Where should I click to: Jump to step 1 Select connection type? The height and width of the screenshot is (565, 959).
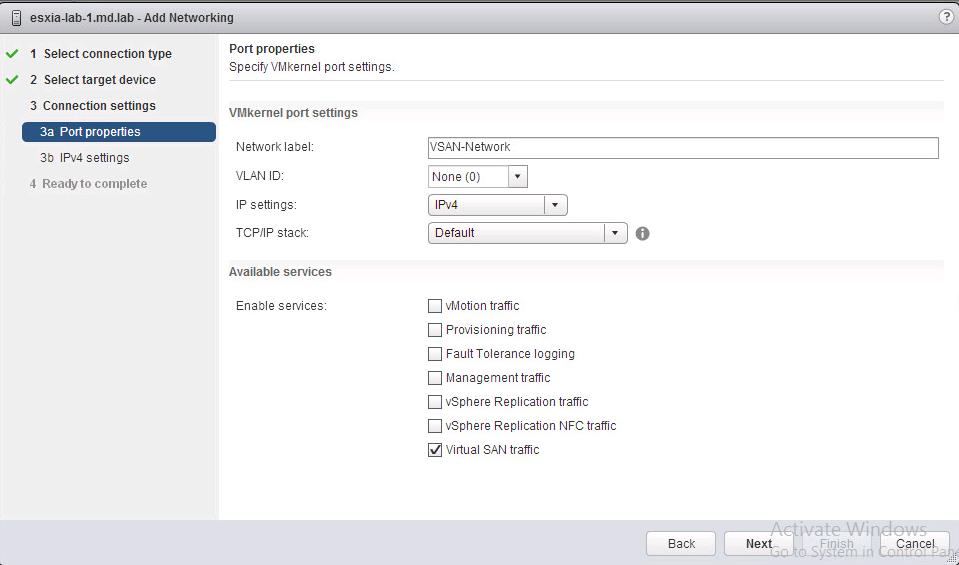point(107,54)
